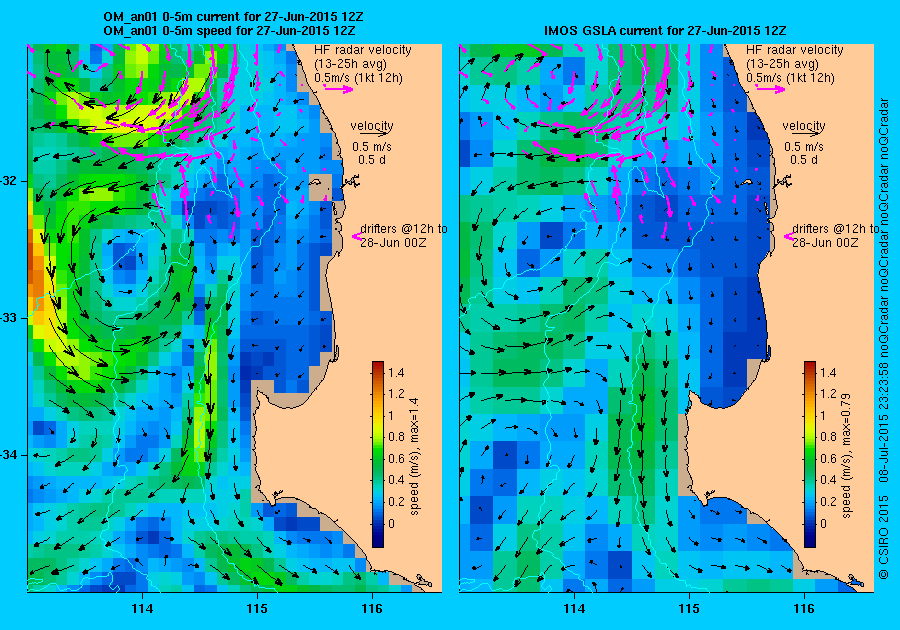Click the 'velocity' legend label in right map
The height and width of the screenshot is (630, 900).
click(804, 126)
